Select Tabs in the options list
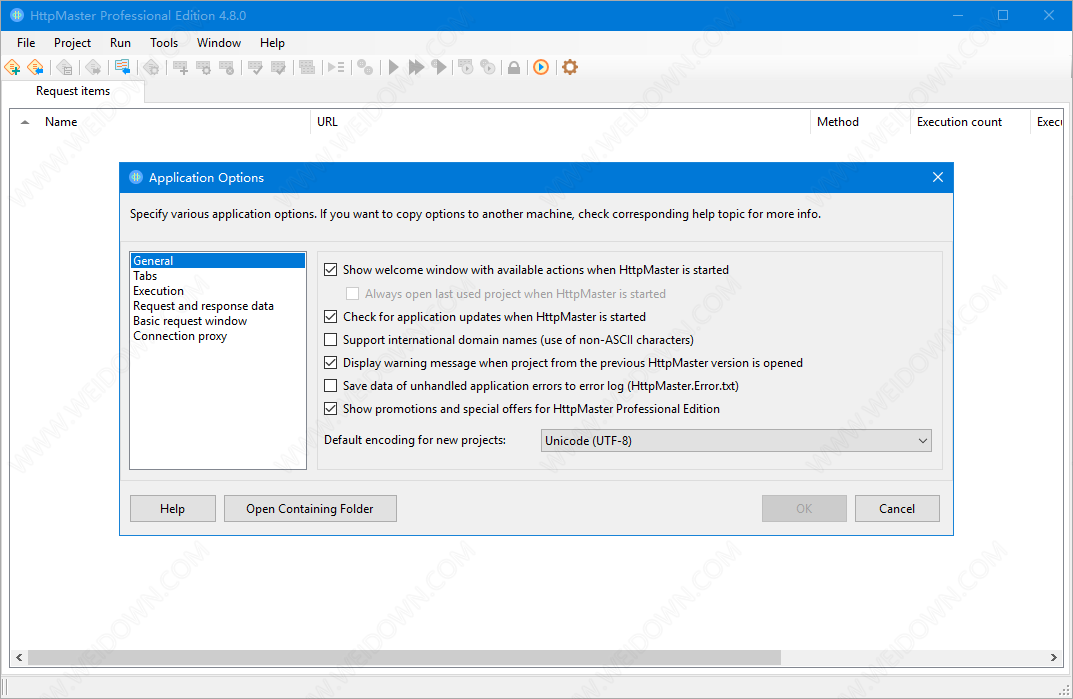 [x=218, y=276]
